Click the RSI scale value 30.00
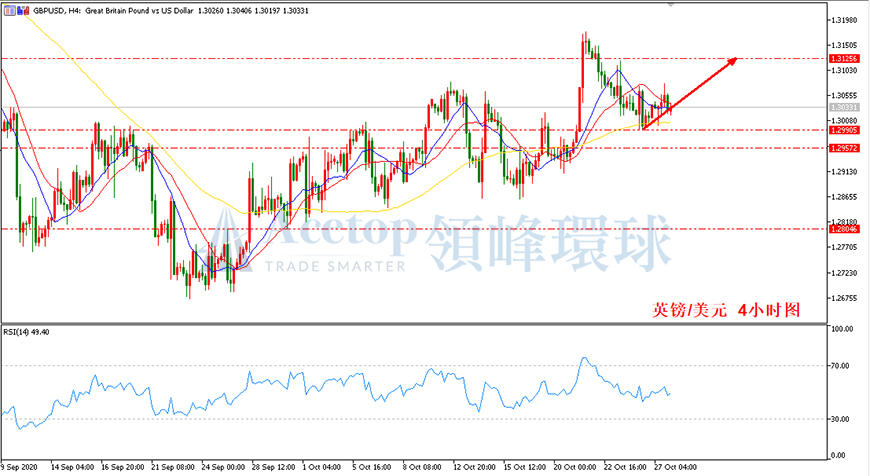This screenshot has height=476, width=870. pyautogui.click(x=841, y=419)
